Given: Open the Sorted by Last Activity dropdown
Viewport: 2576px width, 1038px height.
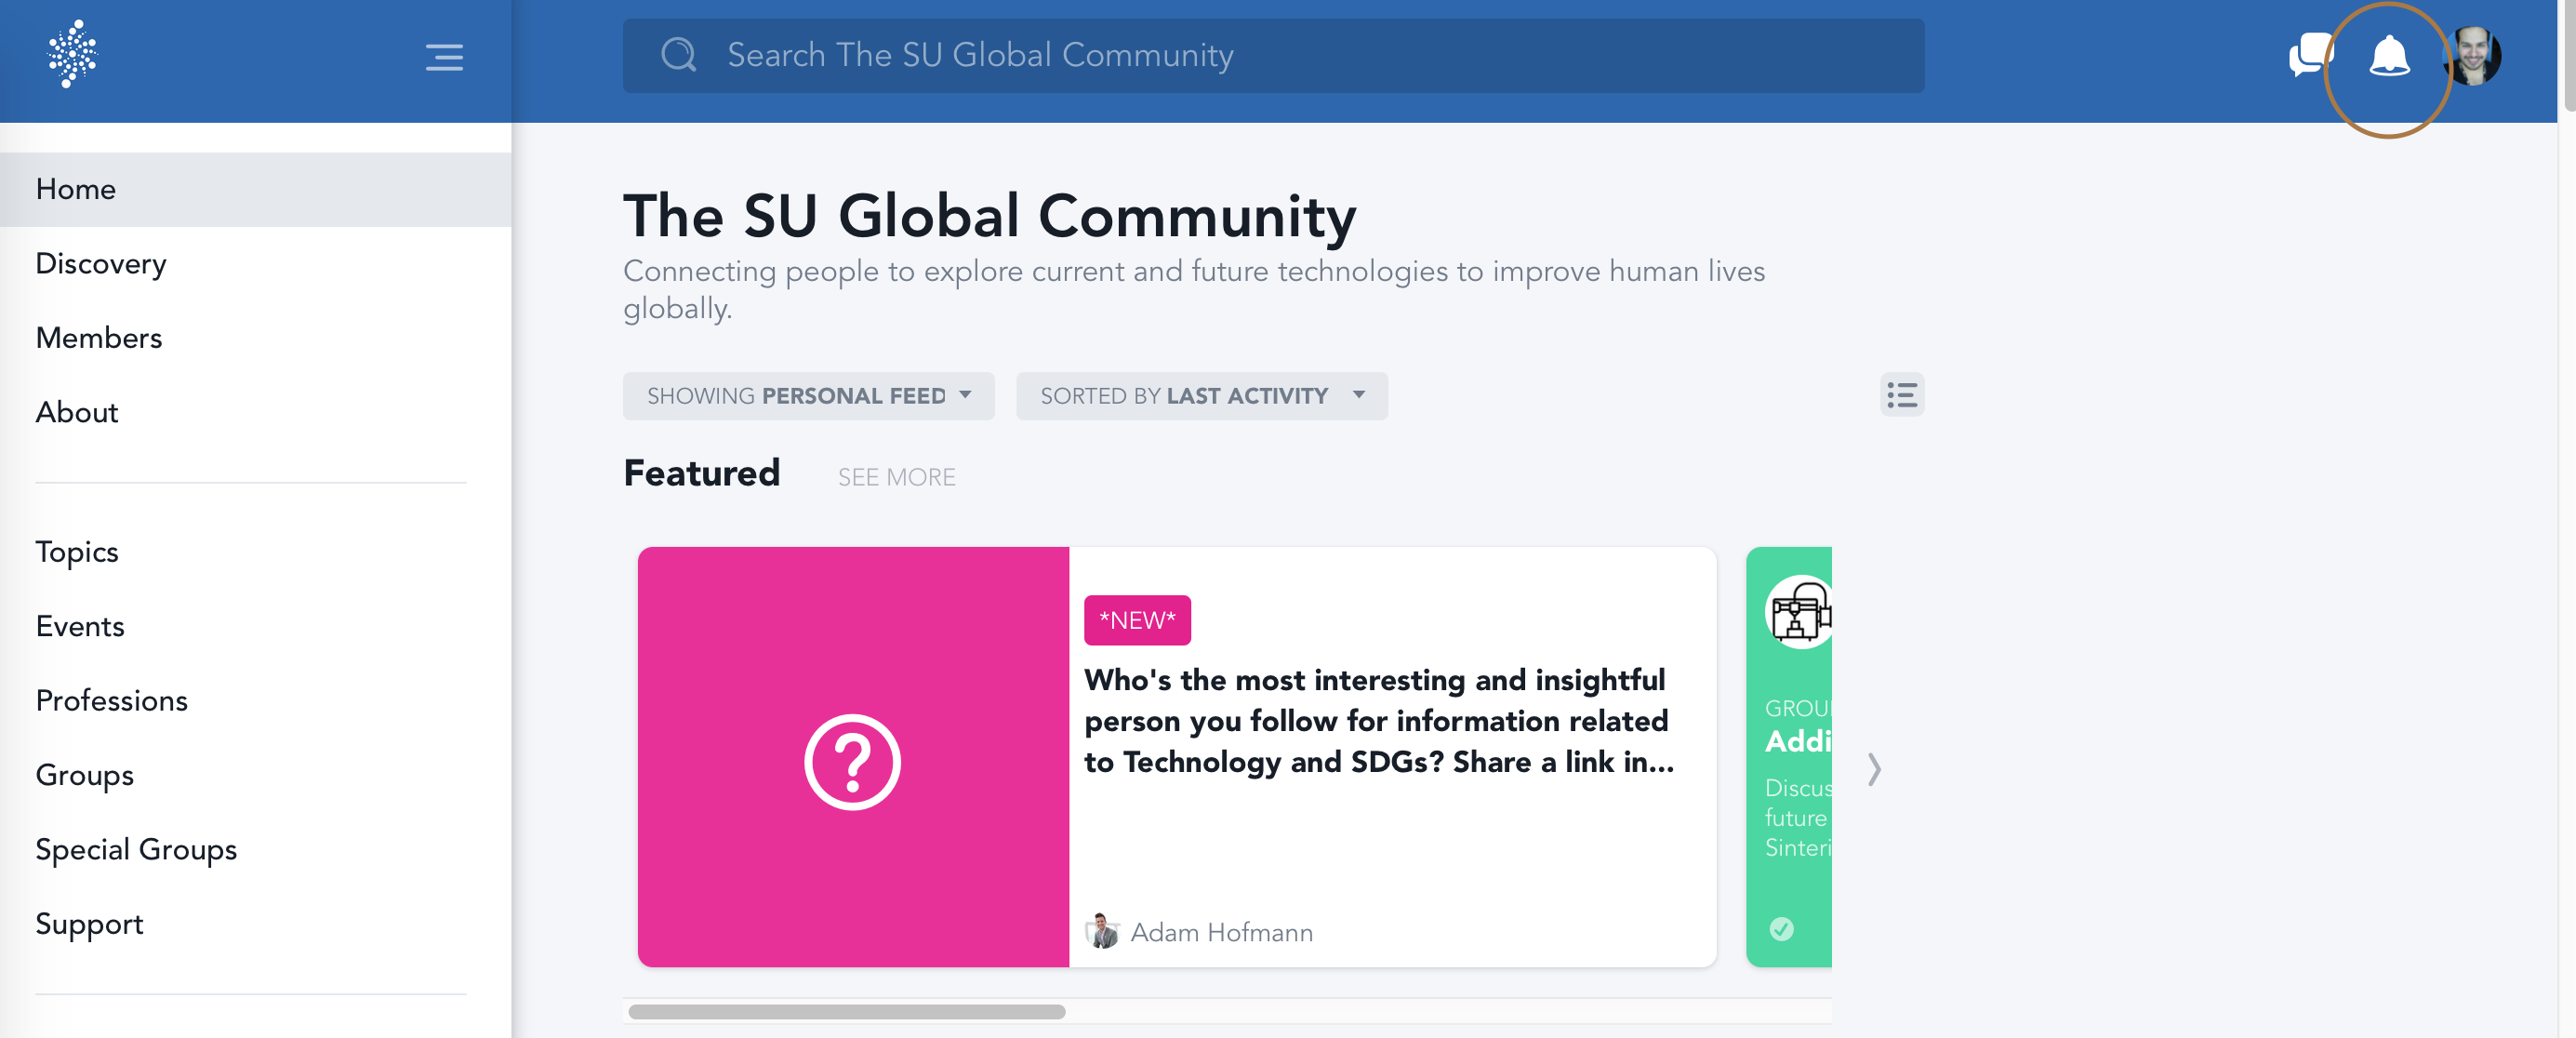Looking at the screenshot, I should tap(1201, 396).
